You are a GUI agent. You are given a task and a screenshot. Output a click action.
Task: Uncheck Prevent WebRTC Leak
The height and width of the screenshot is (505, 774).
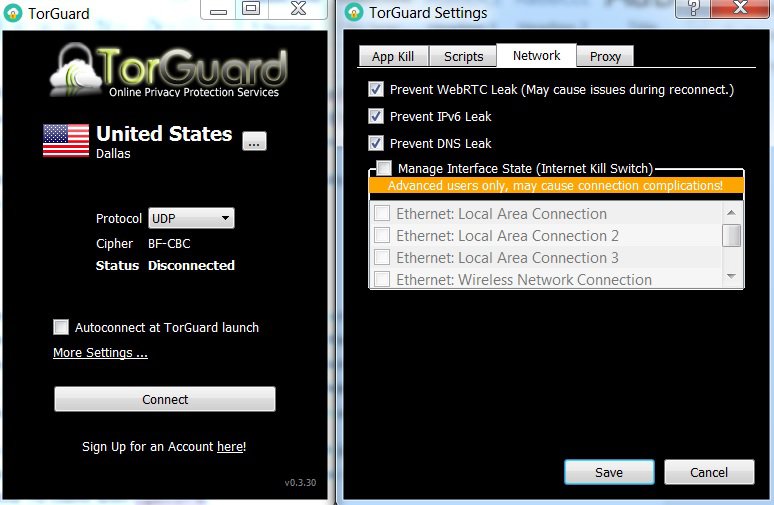pyautogui.click(x=376, y=89)
